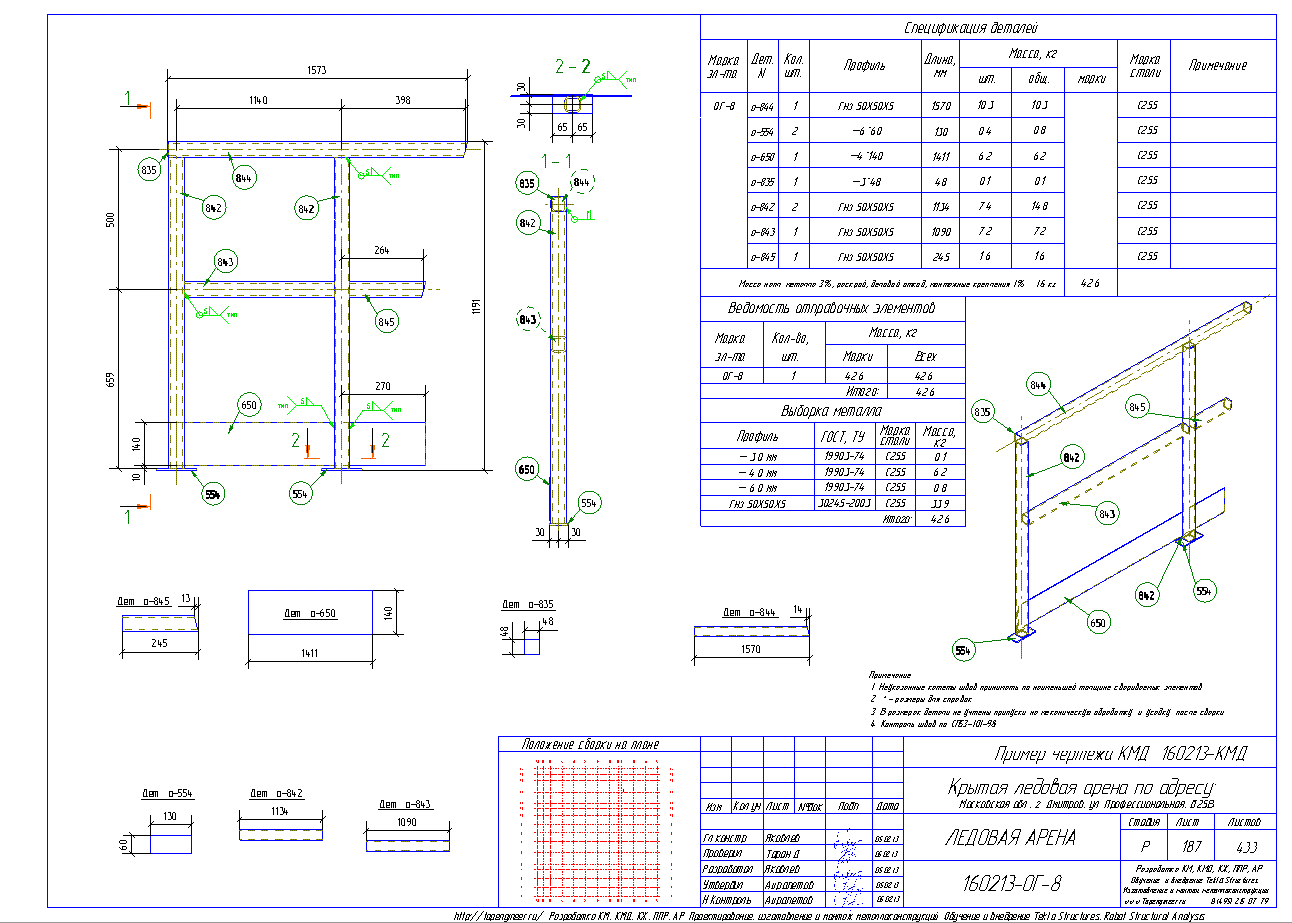Click the 844 balloon in isometric view

pyautogui.click(x=1037, y=383)
